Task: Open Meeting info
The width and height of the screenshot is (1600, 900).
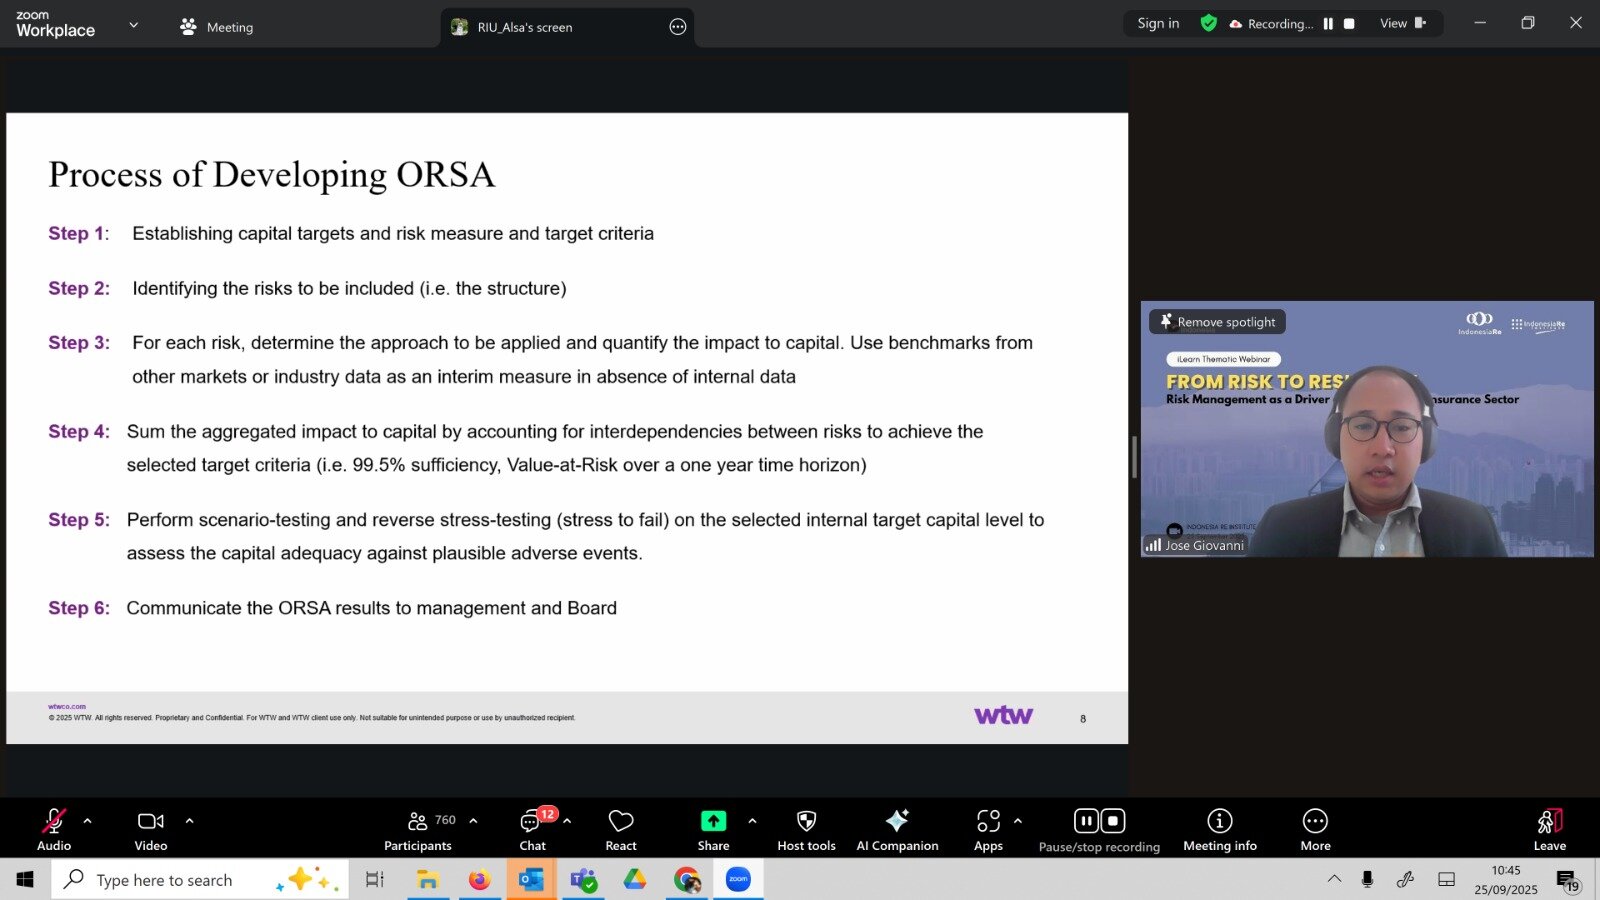Action: 1219,830
